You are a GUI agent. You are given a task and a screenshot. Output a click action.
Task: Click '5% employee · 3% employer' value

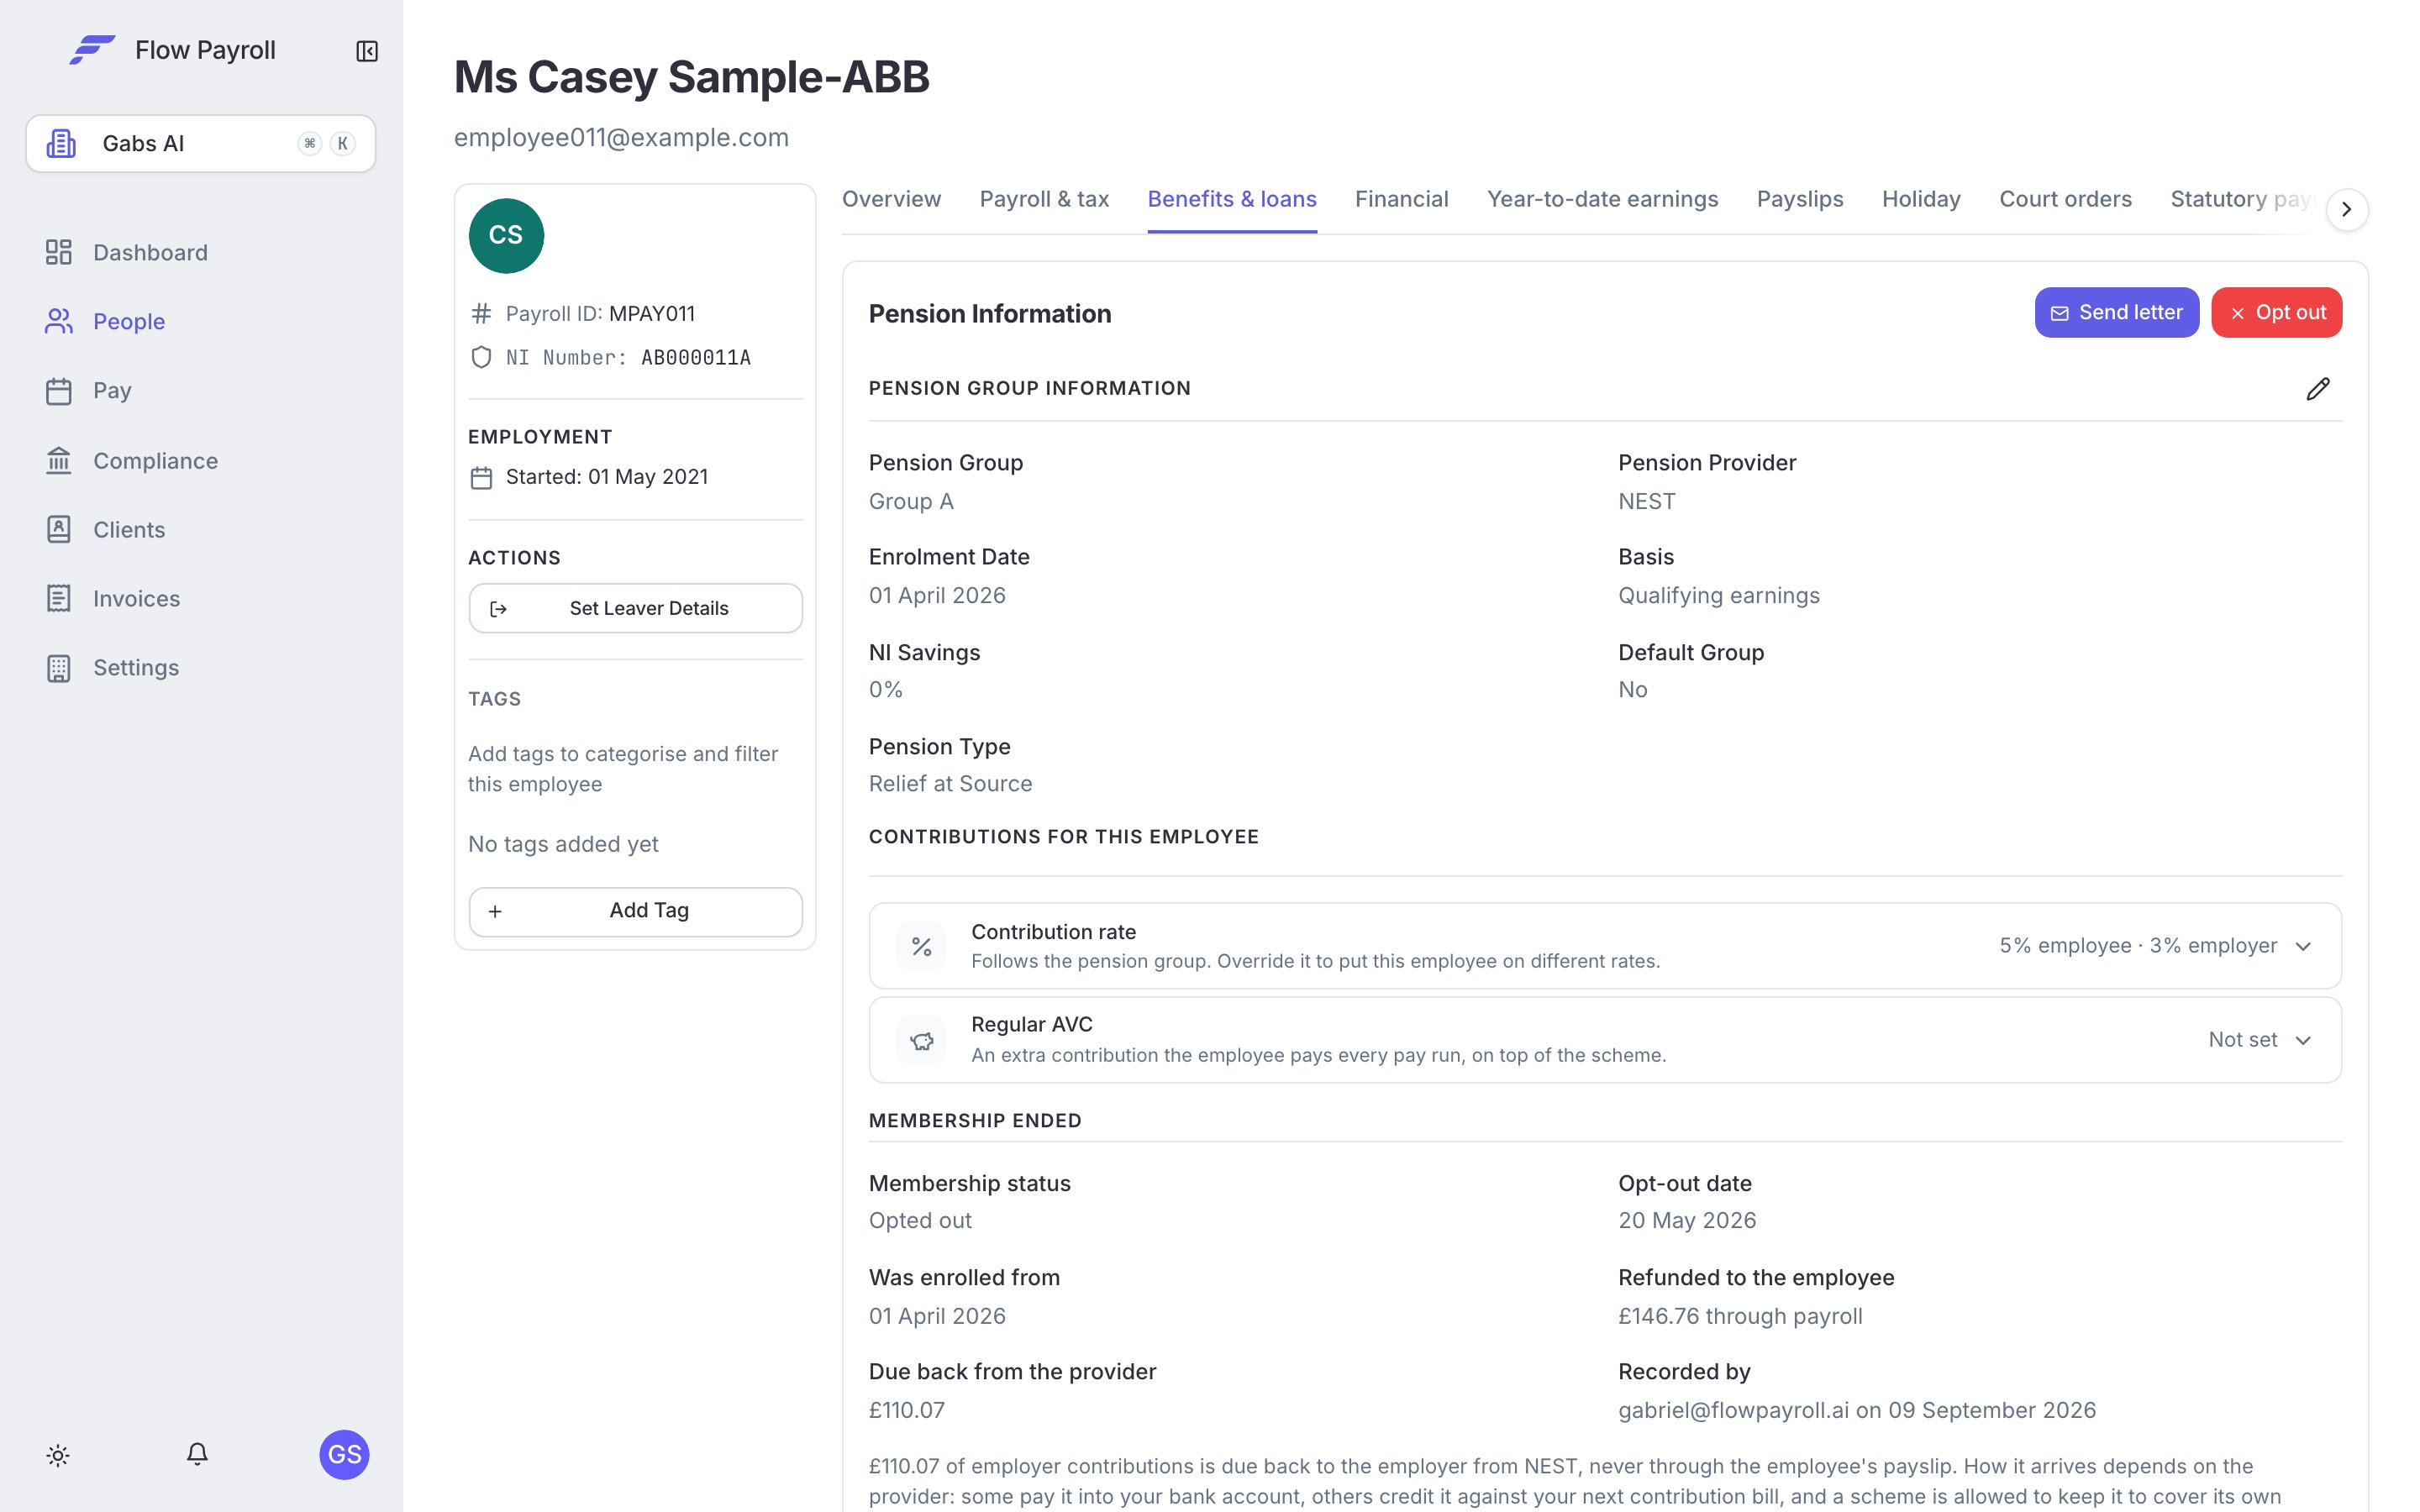pyautogui.click(x=2138, y=946)
